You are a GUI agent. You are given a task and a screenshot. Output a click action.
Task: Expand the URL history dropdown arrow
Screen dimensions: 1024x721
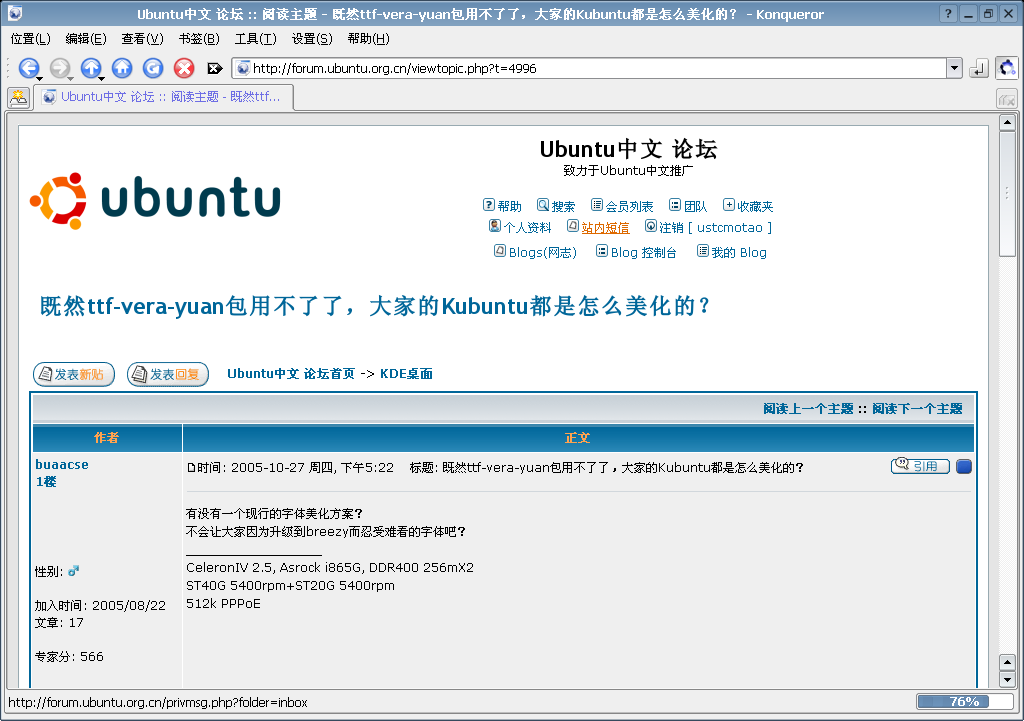tap(955, 68)
